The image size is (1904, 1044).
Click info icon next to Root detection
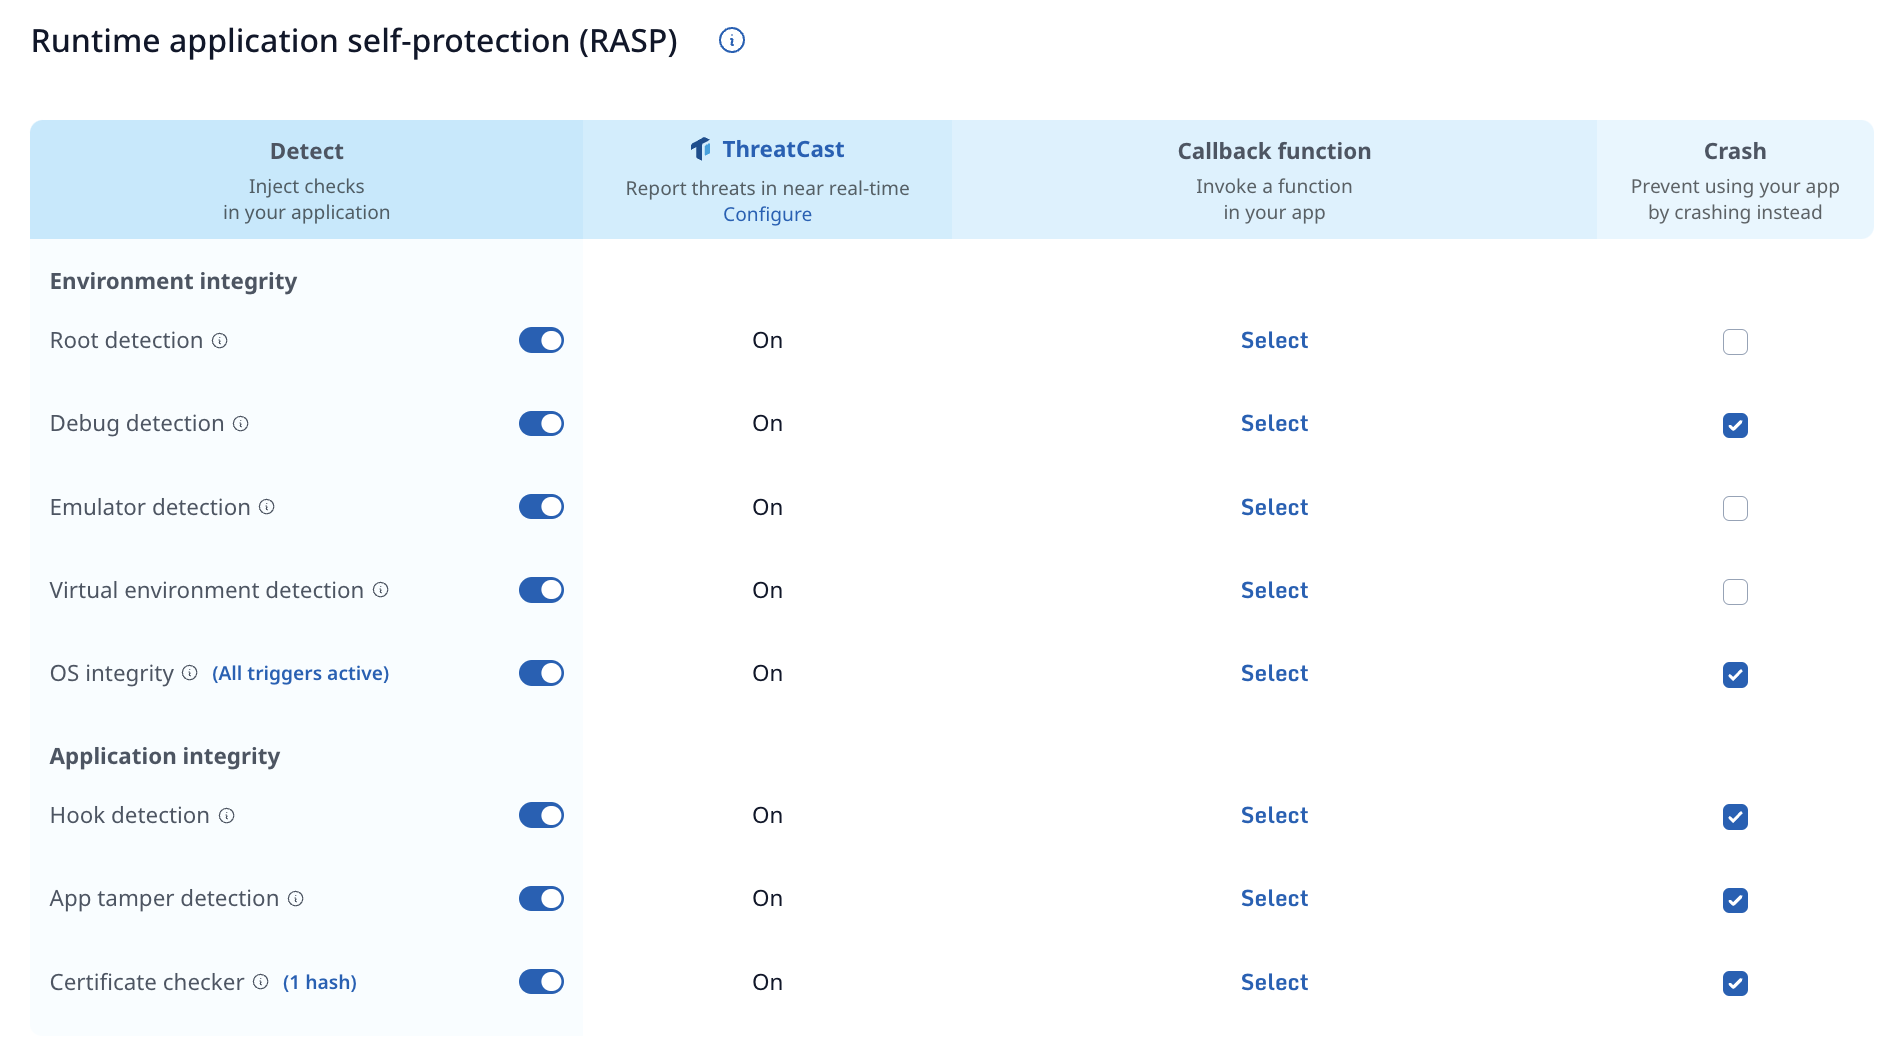[x=220, y=341]
